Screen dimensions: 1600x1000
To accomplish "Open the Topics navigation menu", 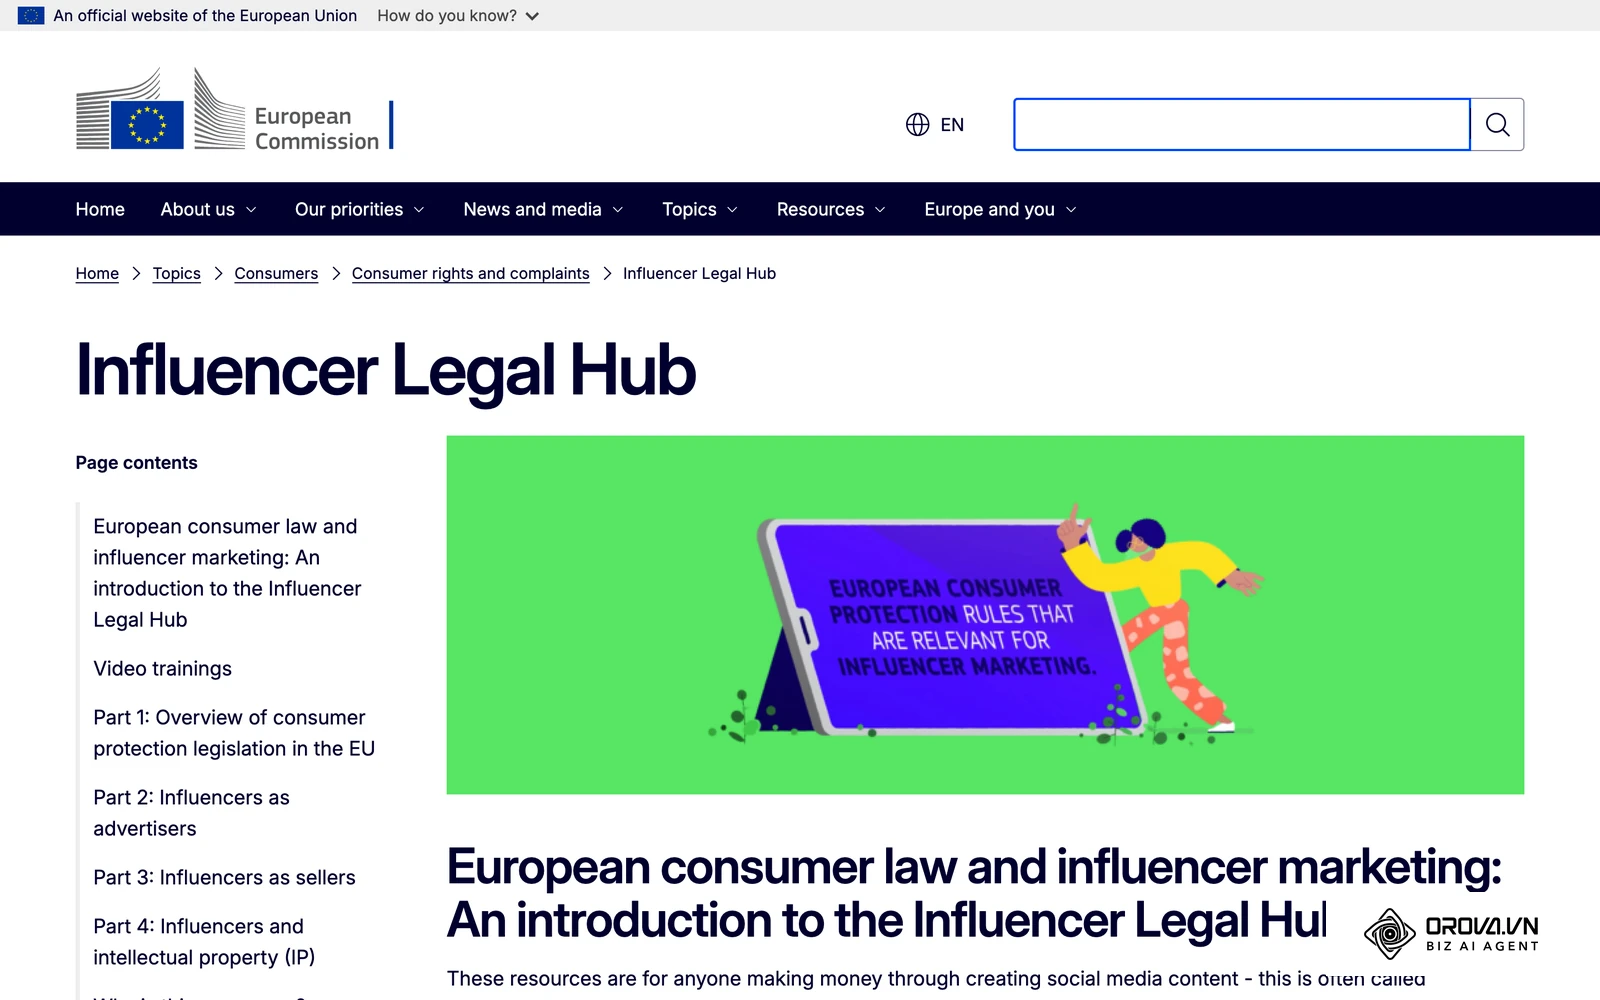I will [700, 209].
